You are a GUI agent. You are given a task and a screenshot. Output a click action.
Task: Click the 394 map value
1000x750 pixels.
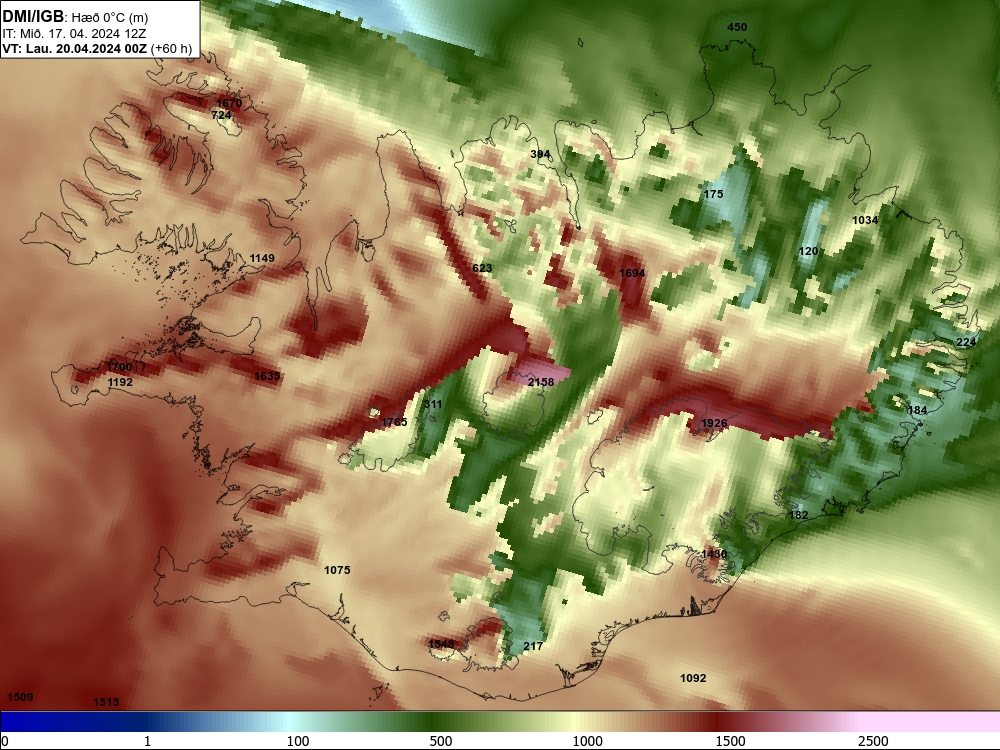(x=540, y=154)
